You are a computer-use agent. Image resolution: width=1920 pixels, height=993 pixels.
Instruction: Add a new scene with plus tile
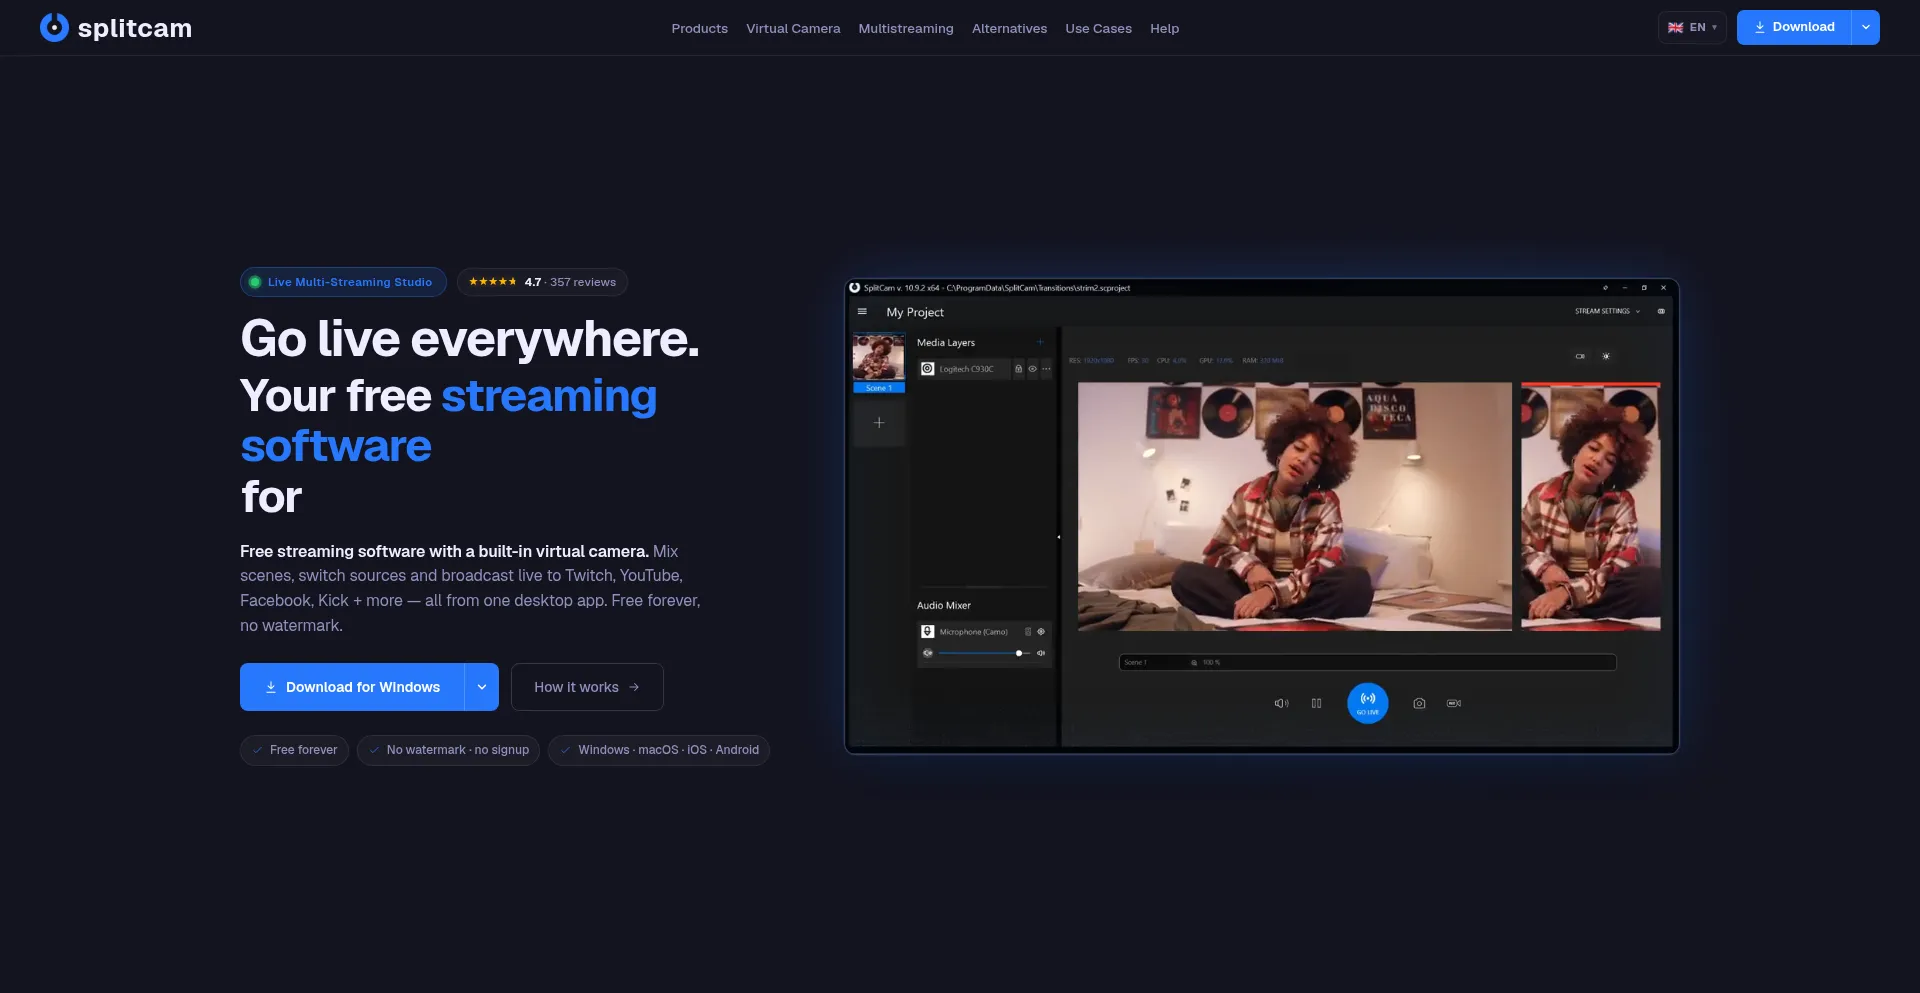[x=879, y=423]
